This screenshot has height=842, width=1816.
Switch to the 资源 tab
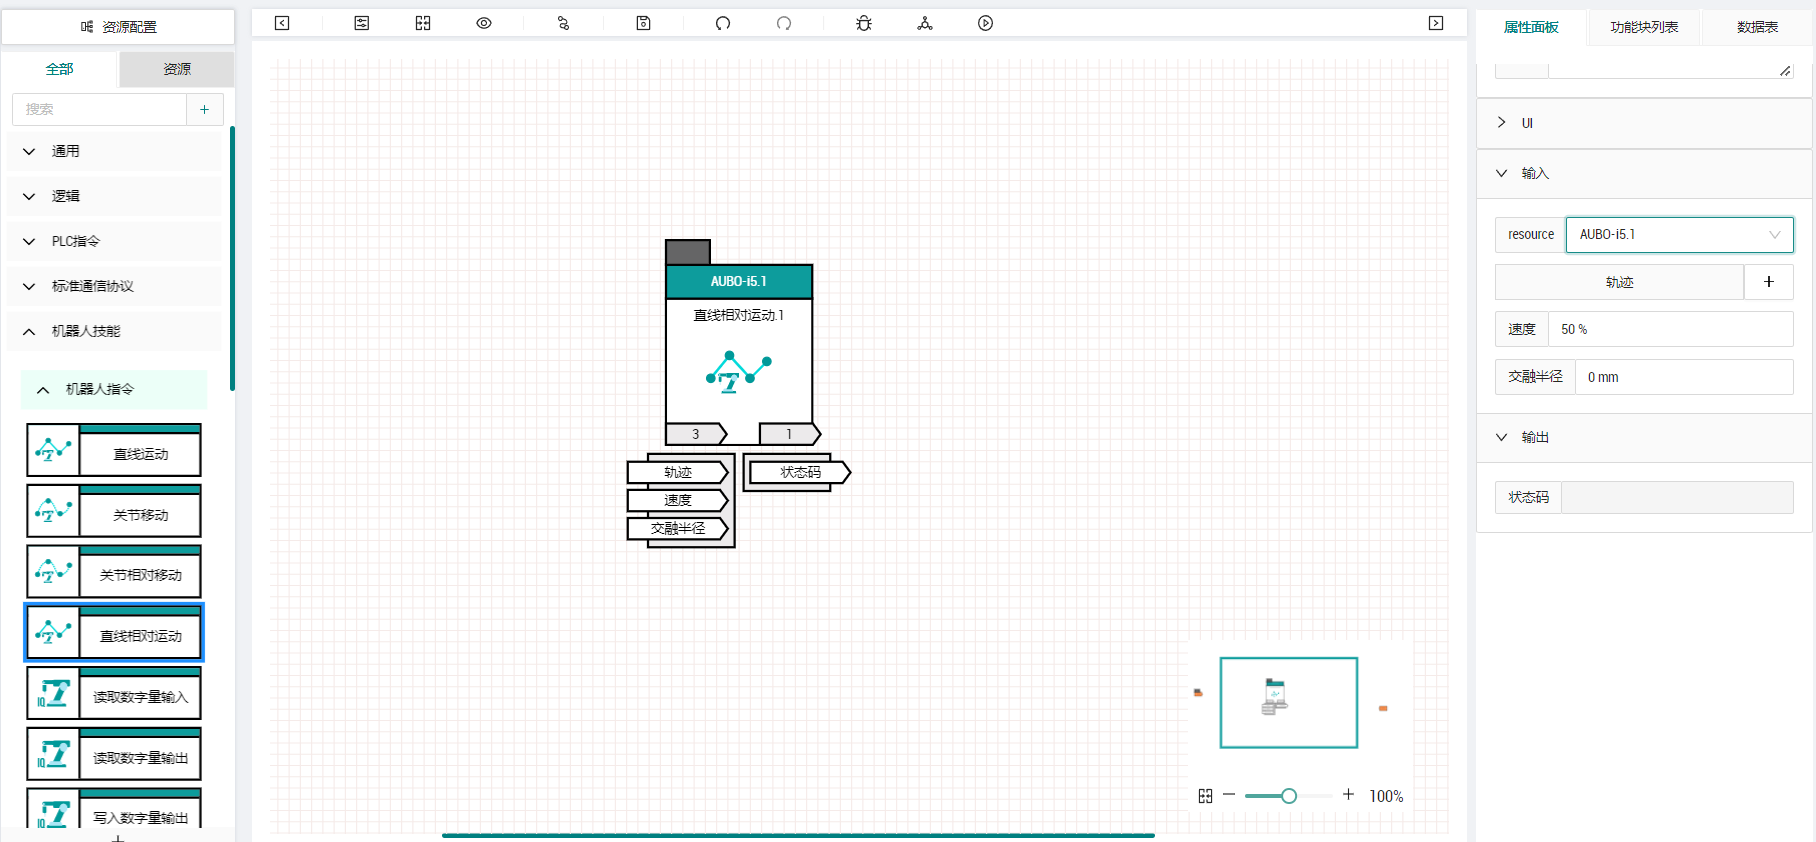[177, 69]
